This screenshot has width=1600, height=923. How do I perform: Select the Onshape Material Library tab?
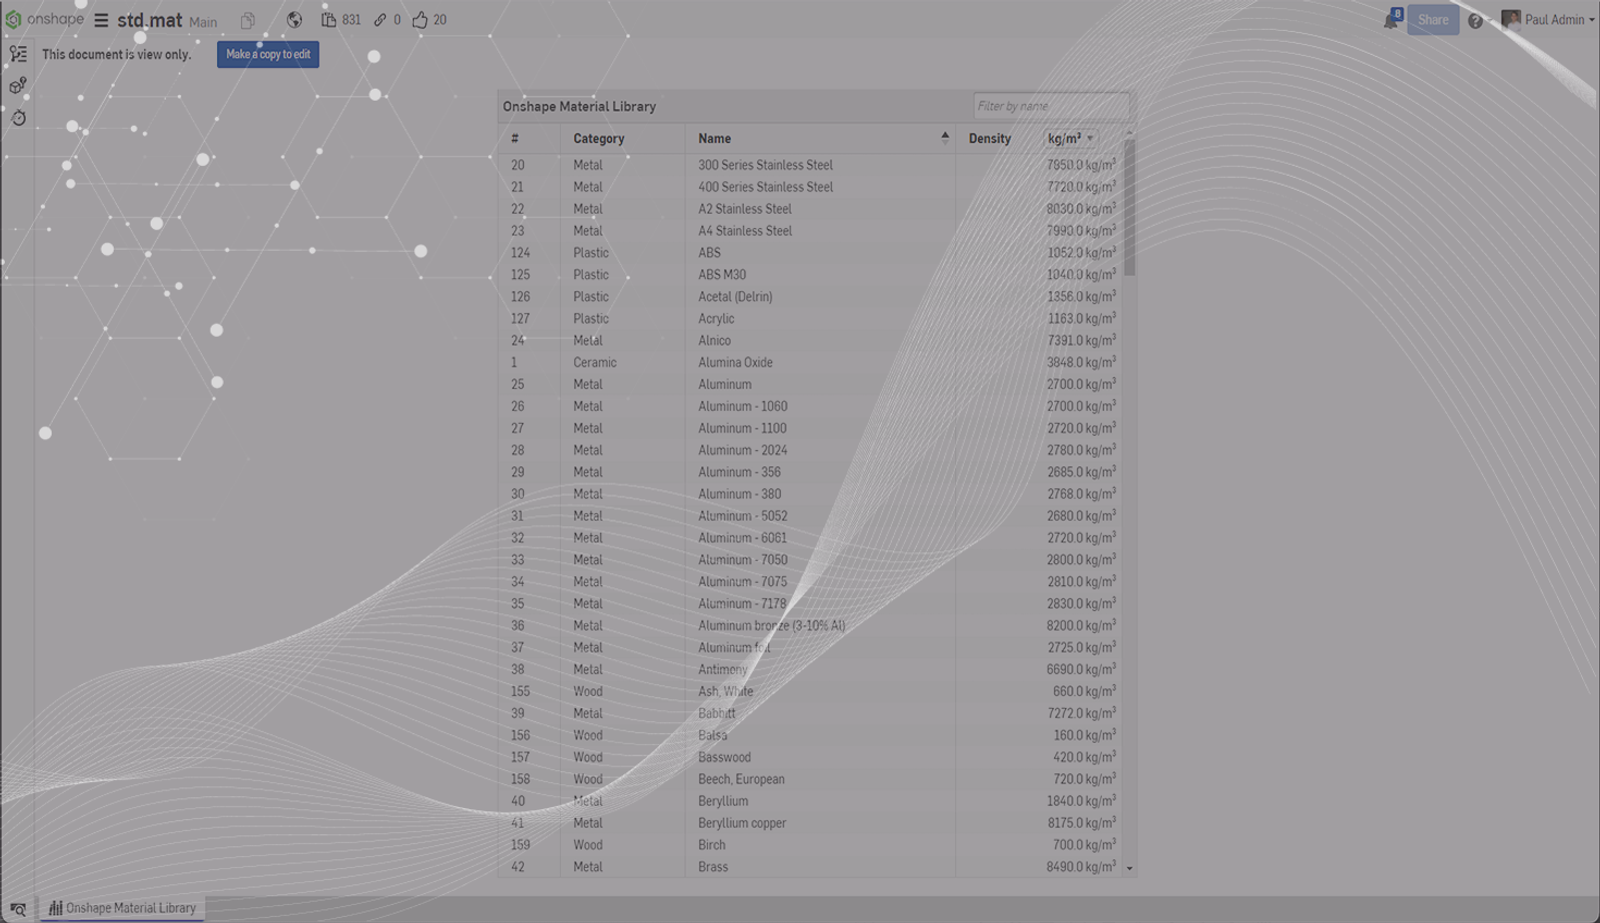122,908
